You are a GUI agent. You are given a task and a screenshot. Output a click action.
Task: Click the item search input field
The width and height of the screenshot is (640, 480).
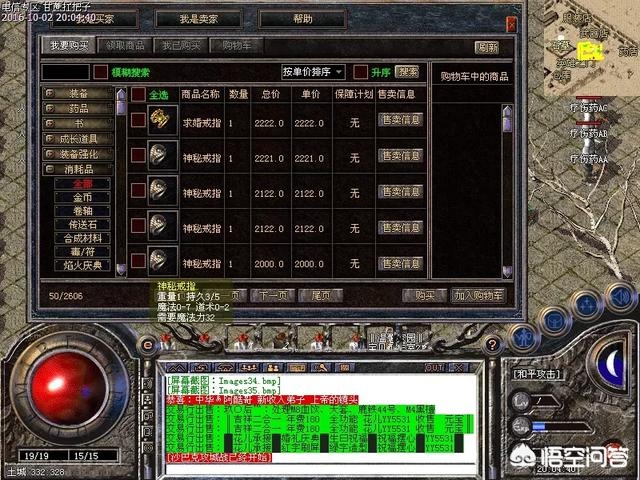[65, 72]
